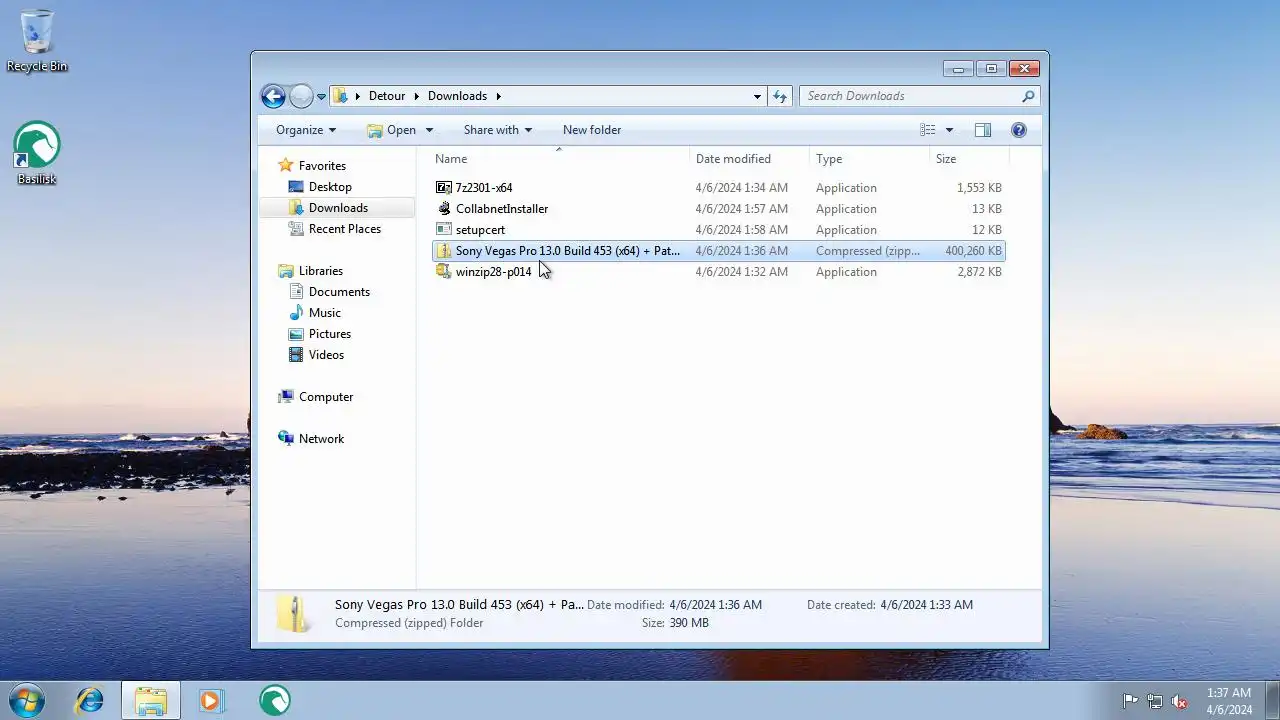
Task: Expand the address bar history dropdown
Action: (757, 97)
